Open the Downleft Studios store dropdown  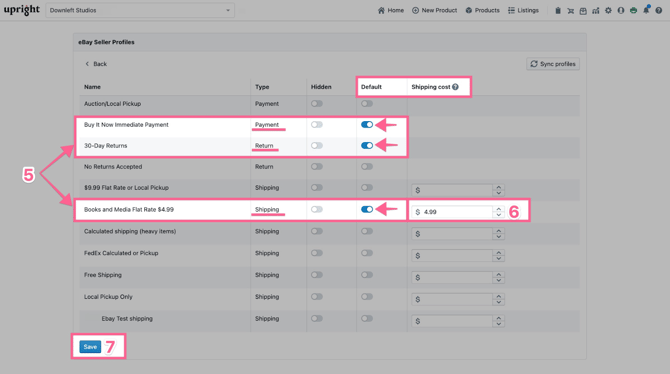click(x=140, y=10)
